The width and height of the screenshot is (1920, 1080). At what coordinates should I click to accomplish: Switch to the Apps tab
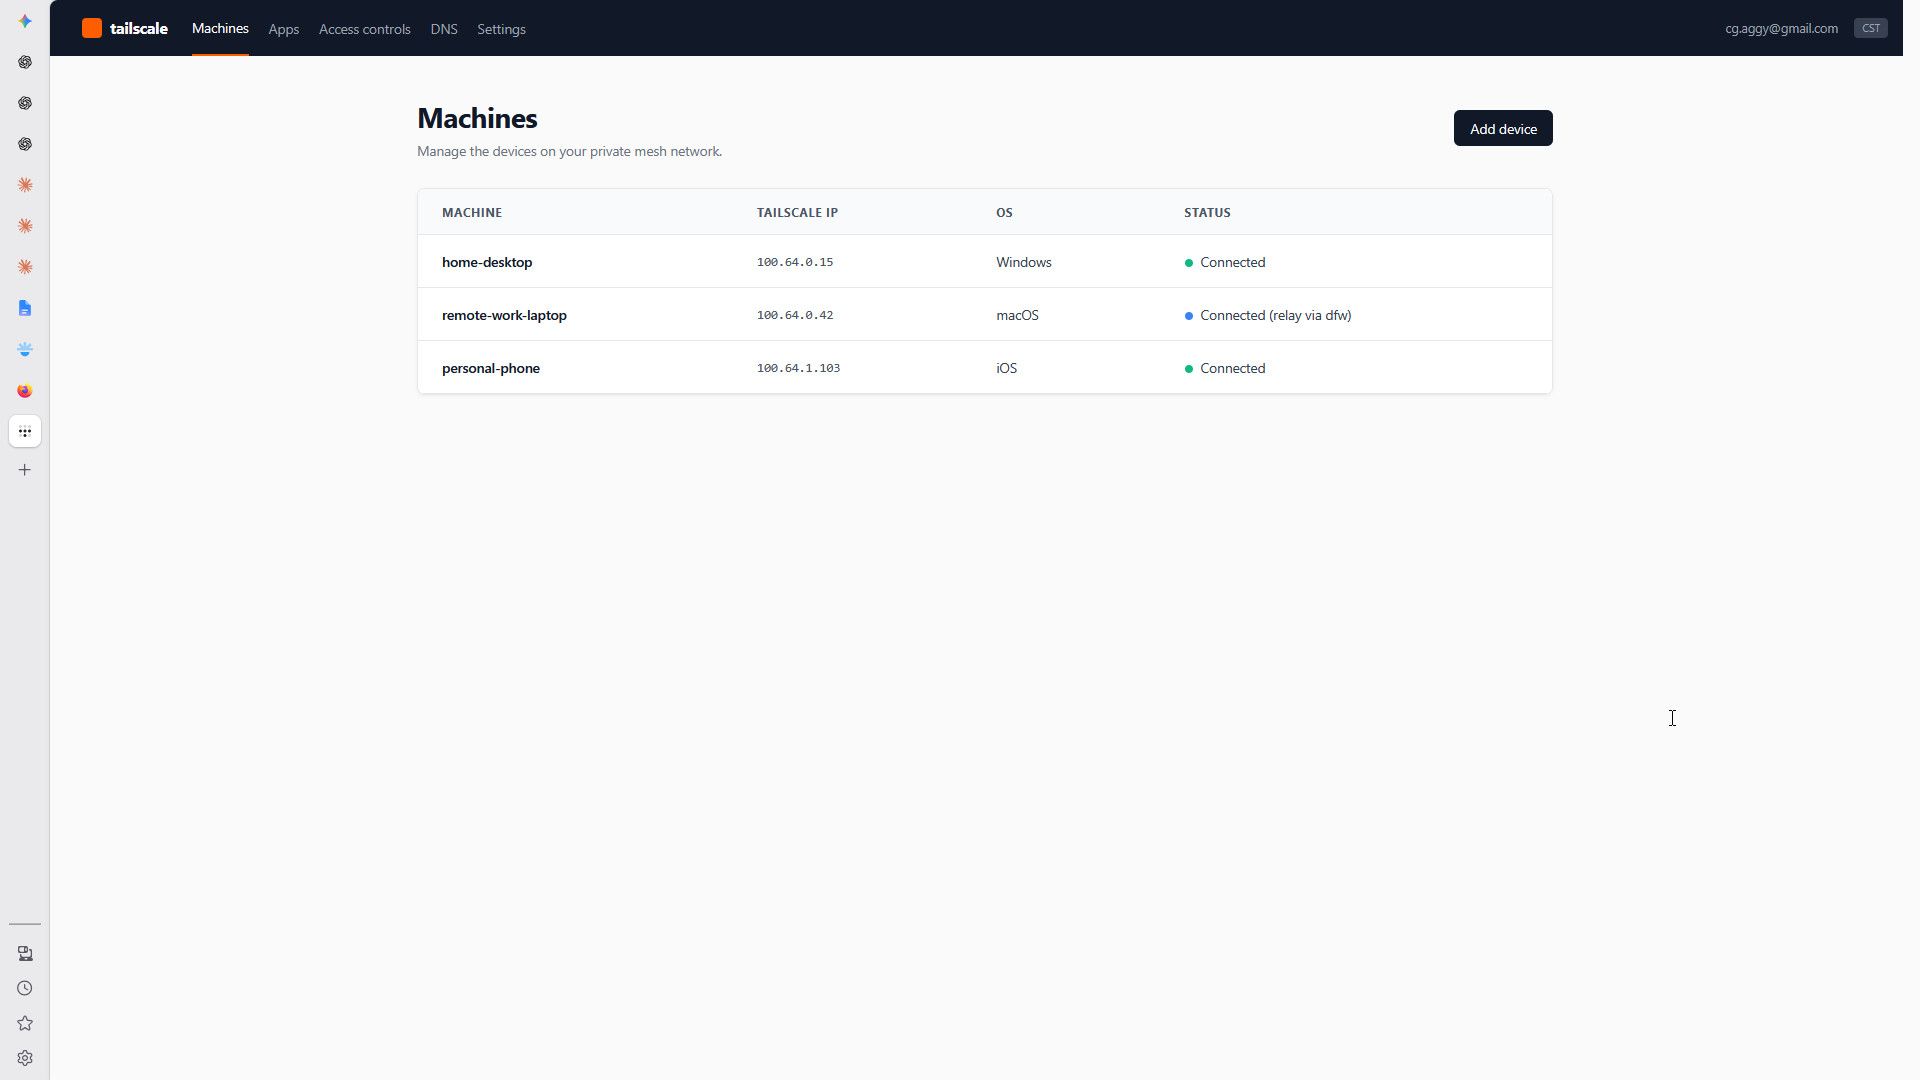(x=284, y=29)
